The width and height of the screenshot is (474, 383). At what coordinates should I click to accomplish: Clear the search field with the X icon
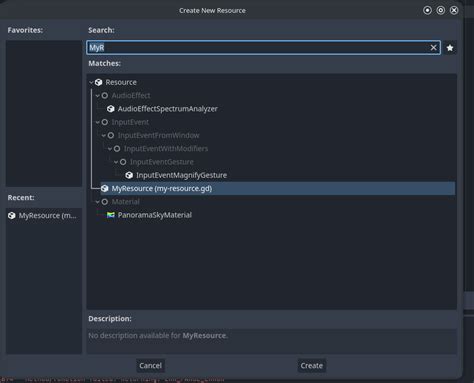tap(433, 48)
